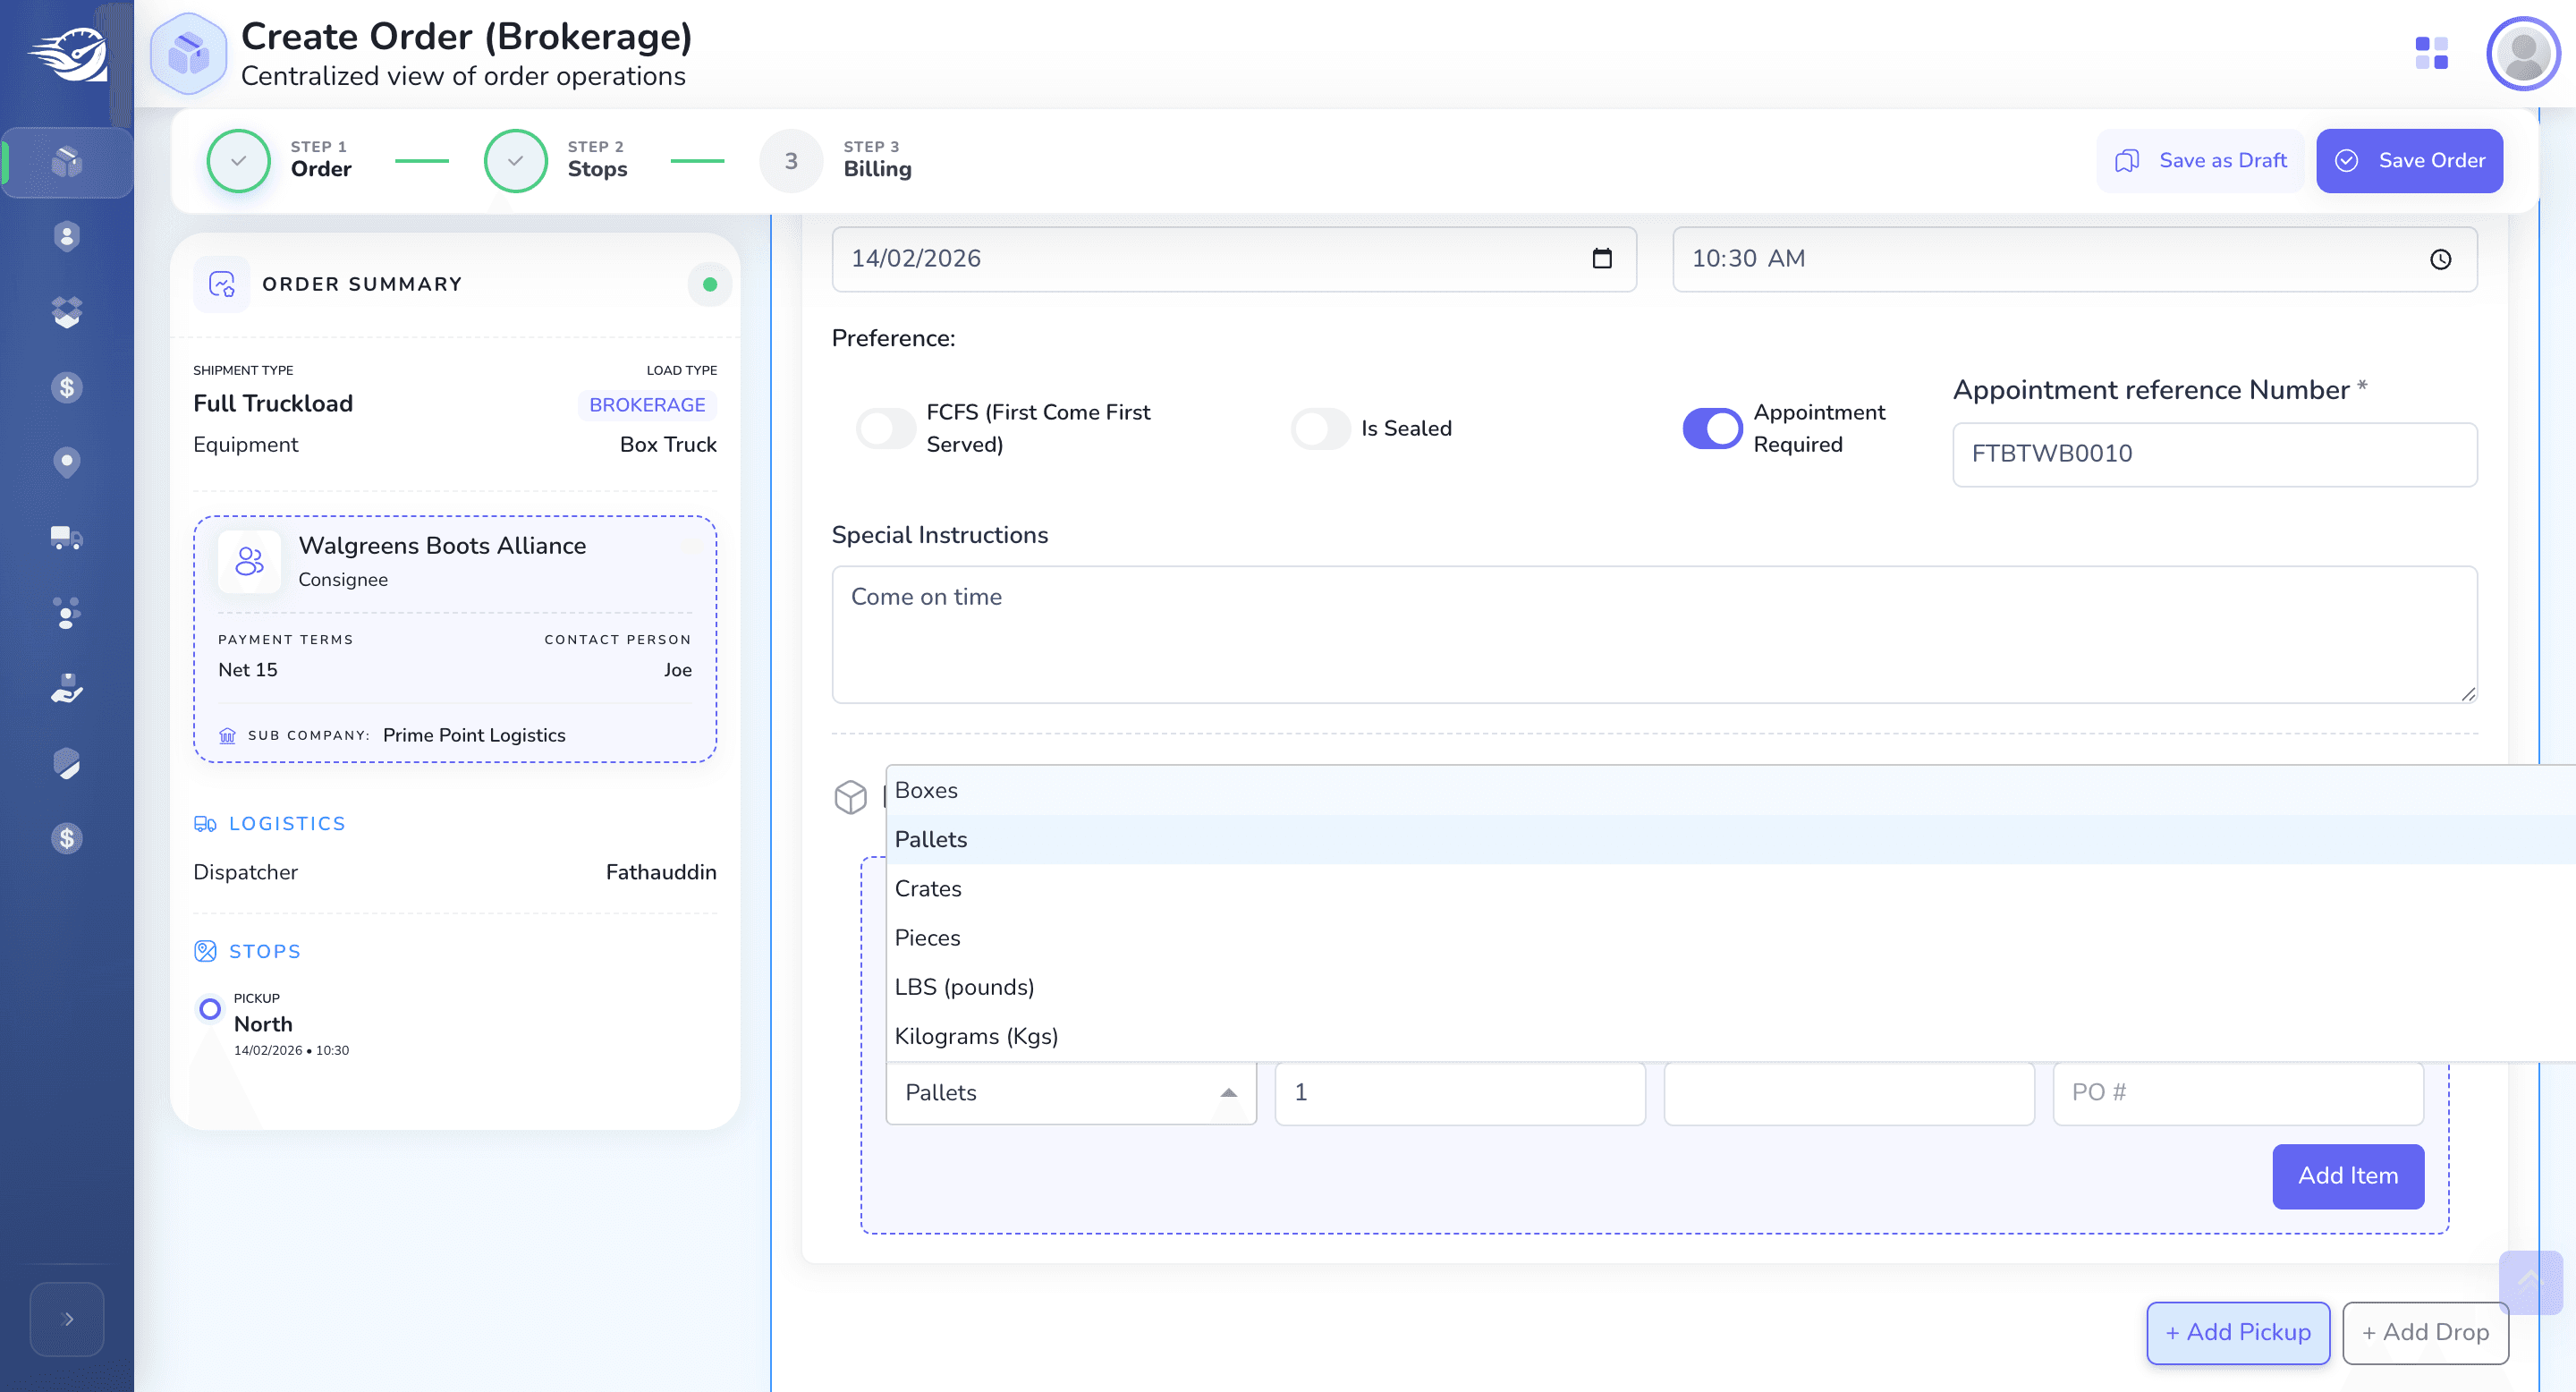The height and width of the screenshot is (1392, 2576).
Task: Disable the Appointment Required switch
Action: (1712, 428)
